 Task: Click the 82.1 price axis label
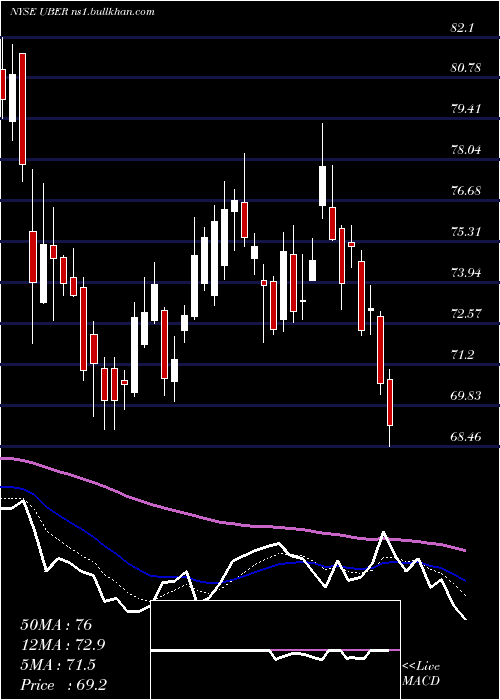click(x=462, y=28)
